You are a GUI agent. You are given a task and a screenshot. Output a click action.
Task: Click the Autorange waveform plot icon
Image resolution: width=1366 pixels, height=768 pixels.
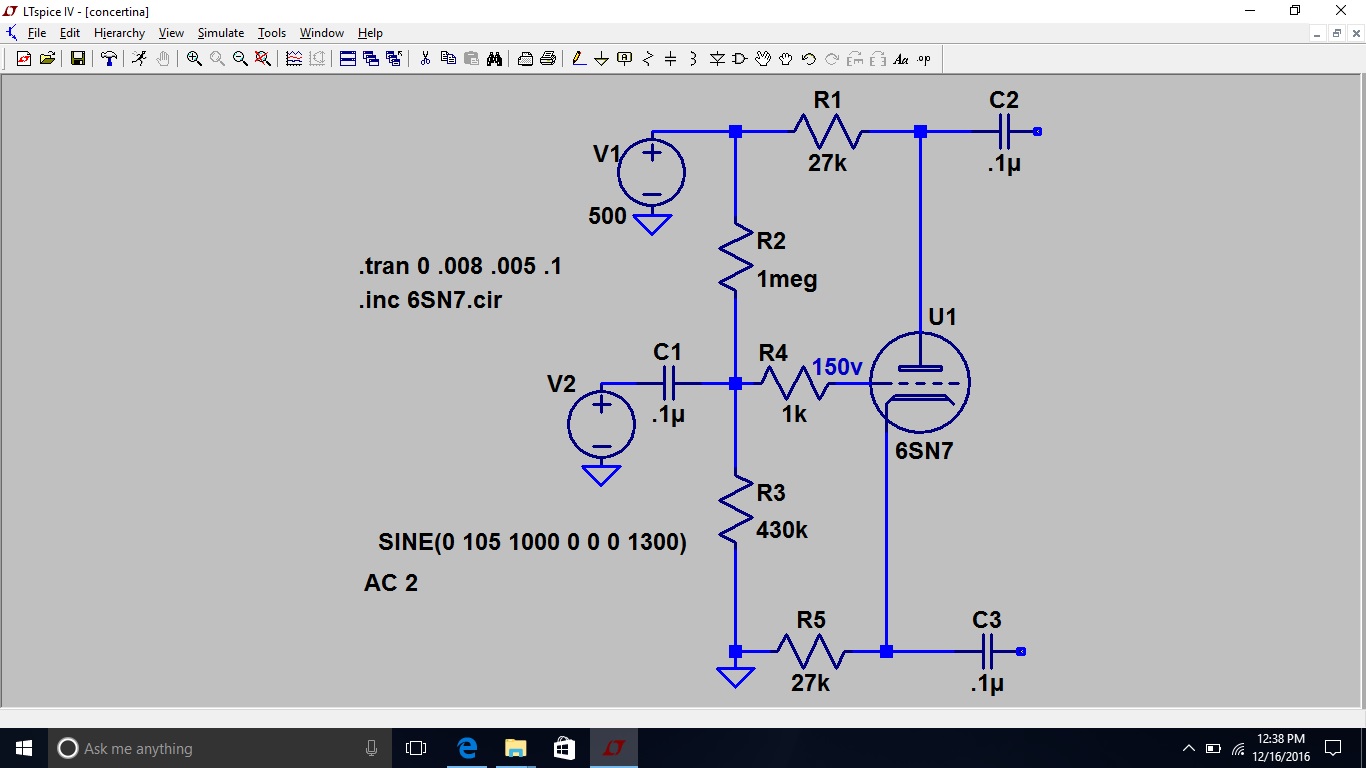pyautogui.click(x=294, y=59)
